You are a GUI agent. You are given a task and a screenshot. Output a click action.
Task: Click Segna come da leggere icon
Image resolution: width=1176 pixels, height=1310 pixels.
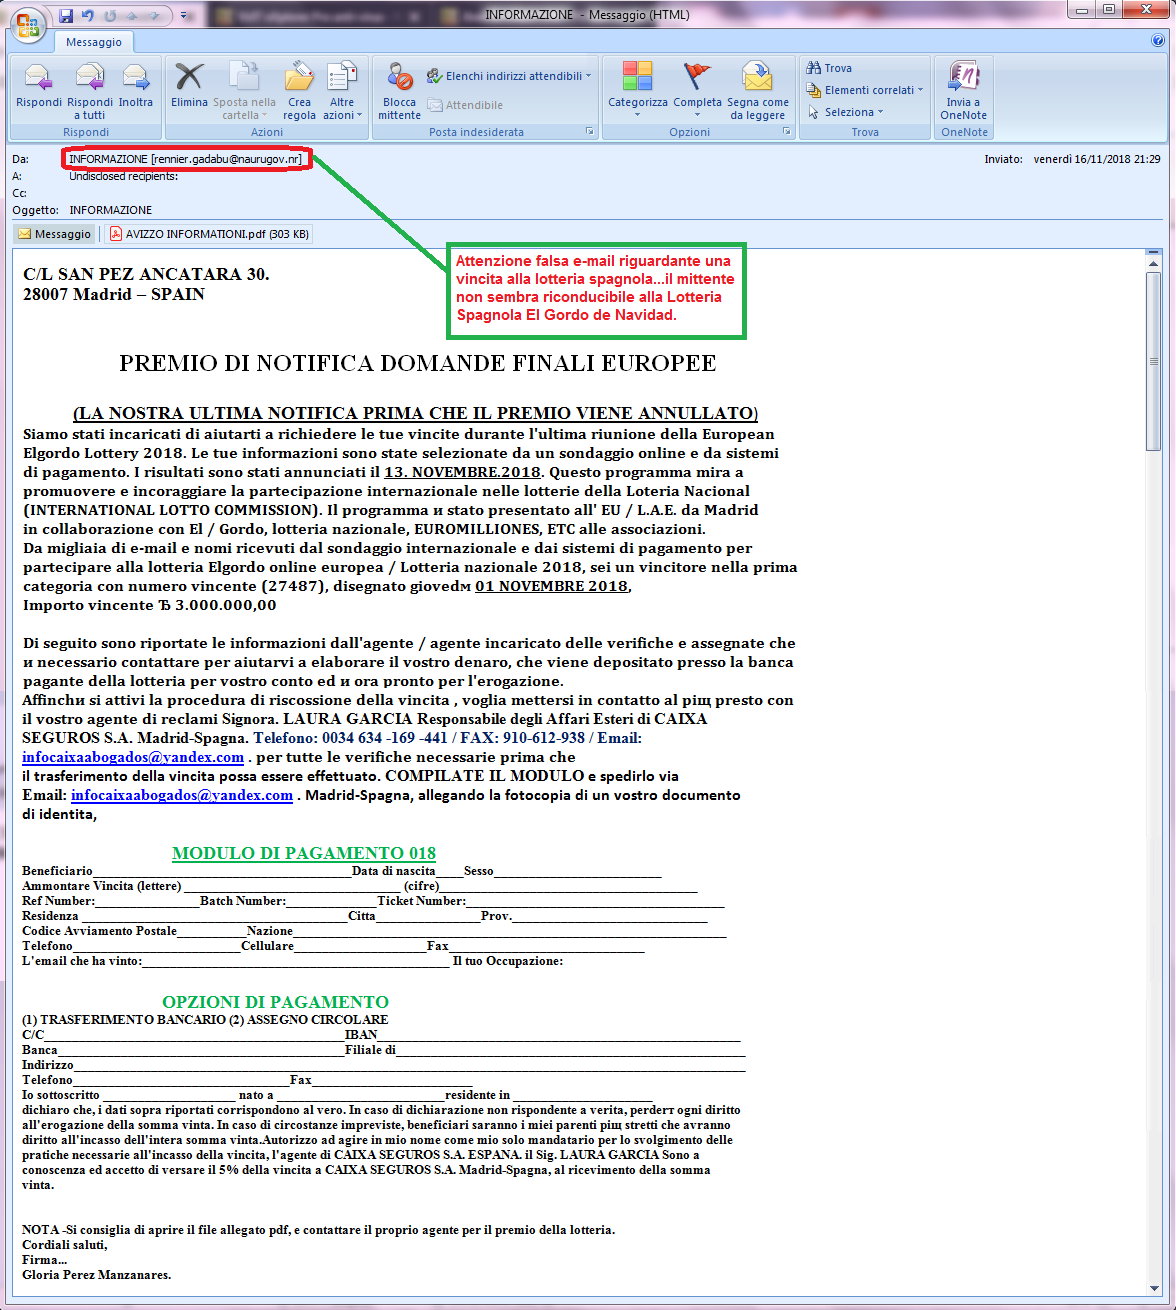click(x=757, y=76)
